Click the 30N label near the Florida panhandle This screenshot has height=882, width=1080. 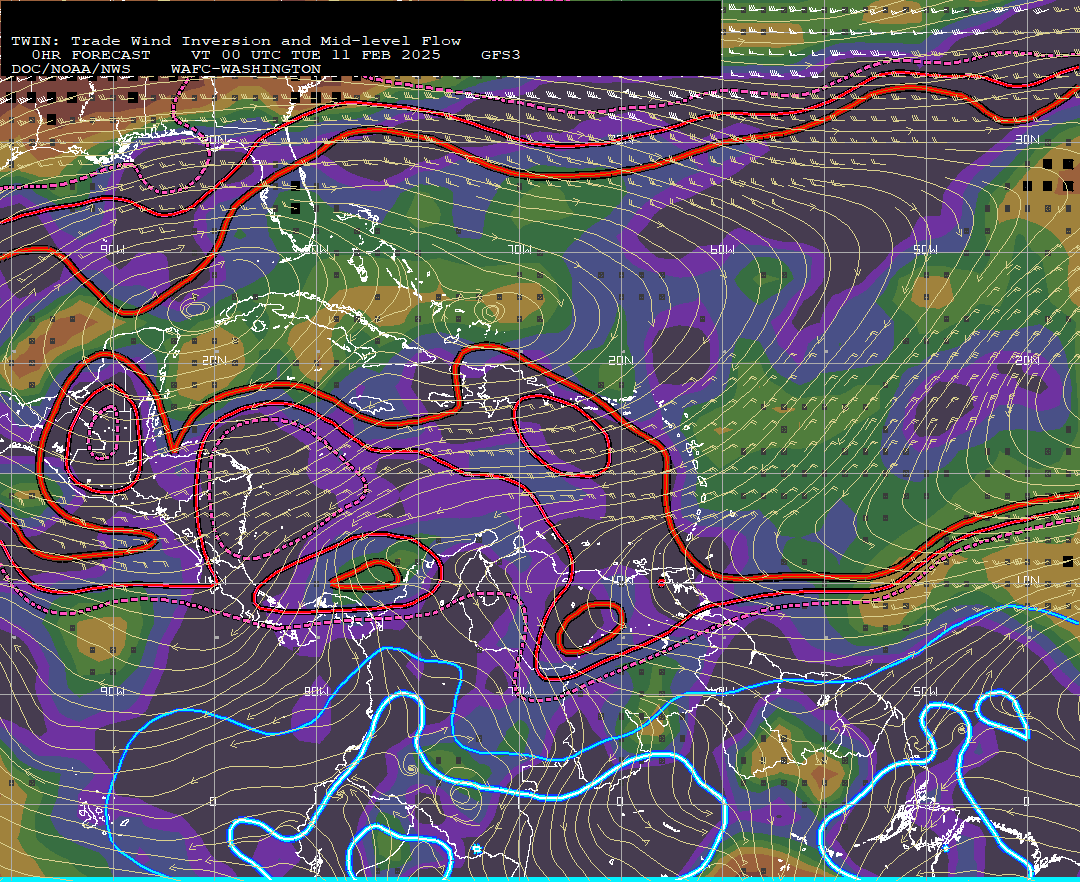tap(214, 140)
